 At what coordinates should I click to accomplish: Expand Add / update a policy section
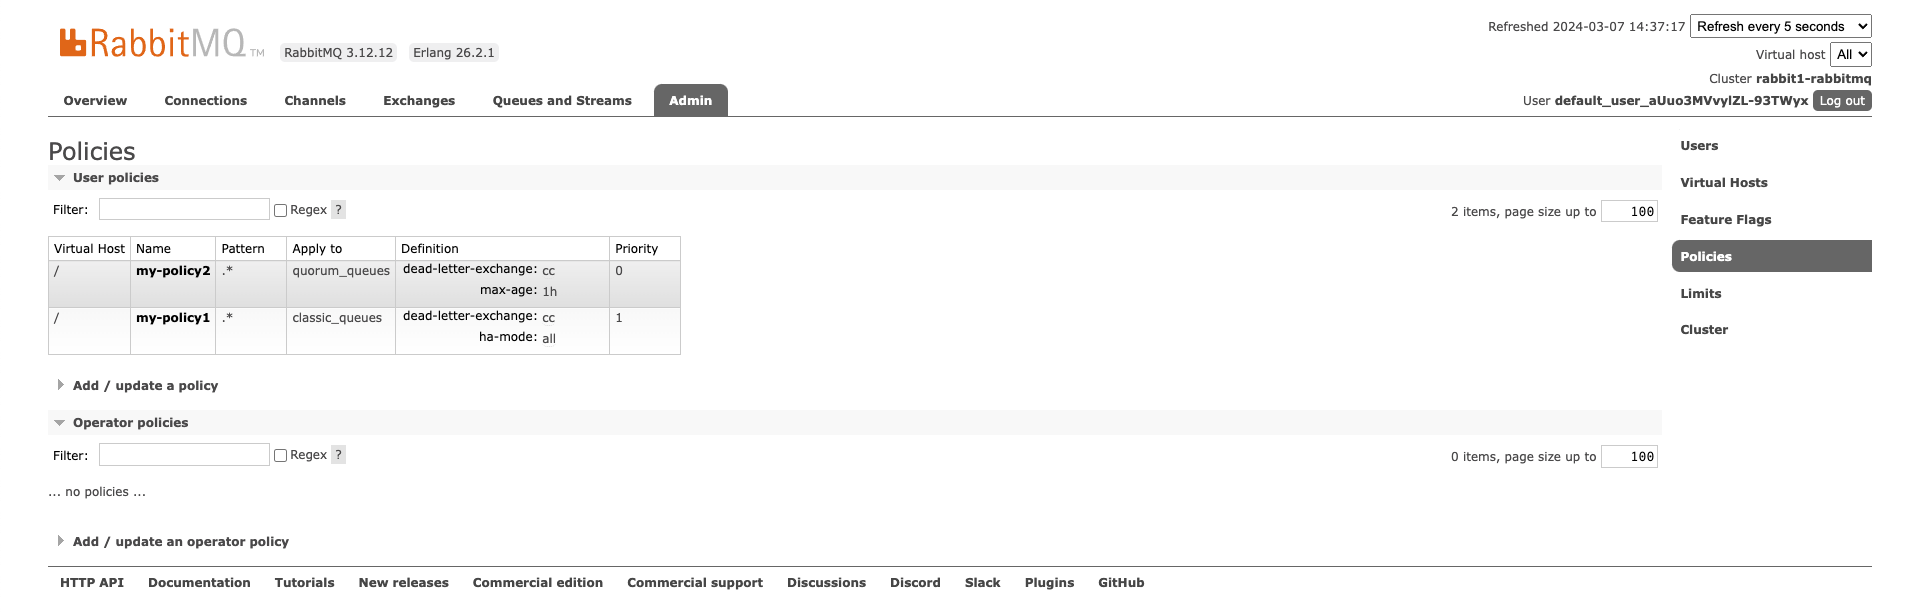(x=145, y=386)
